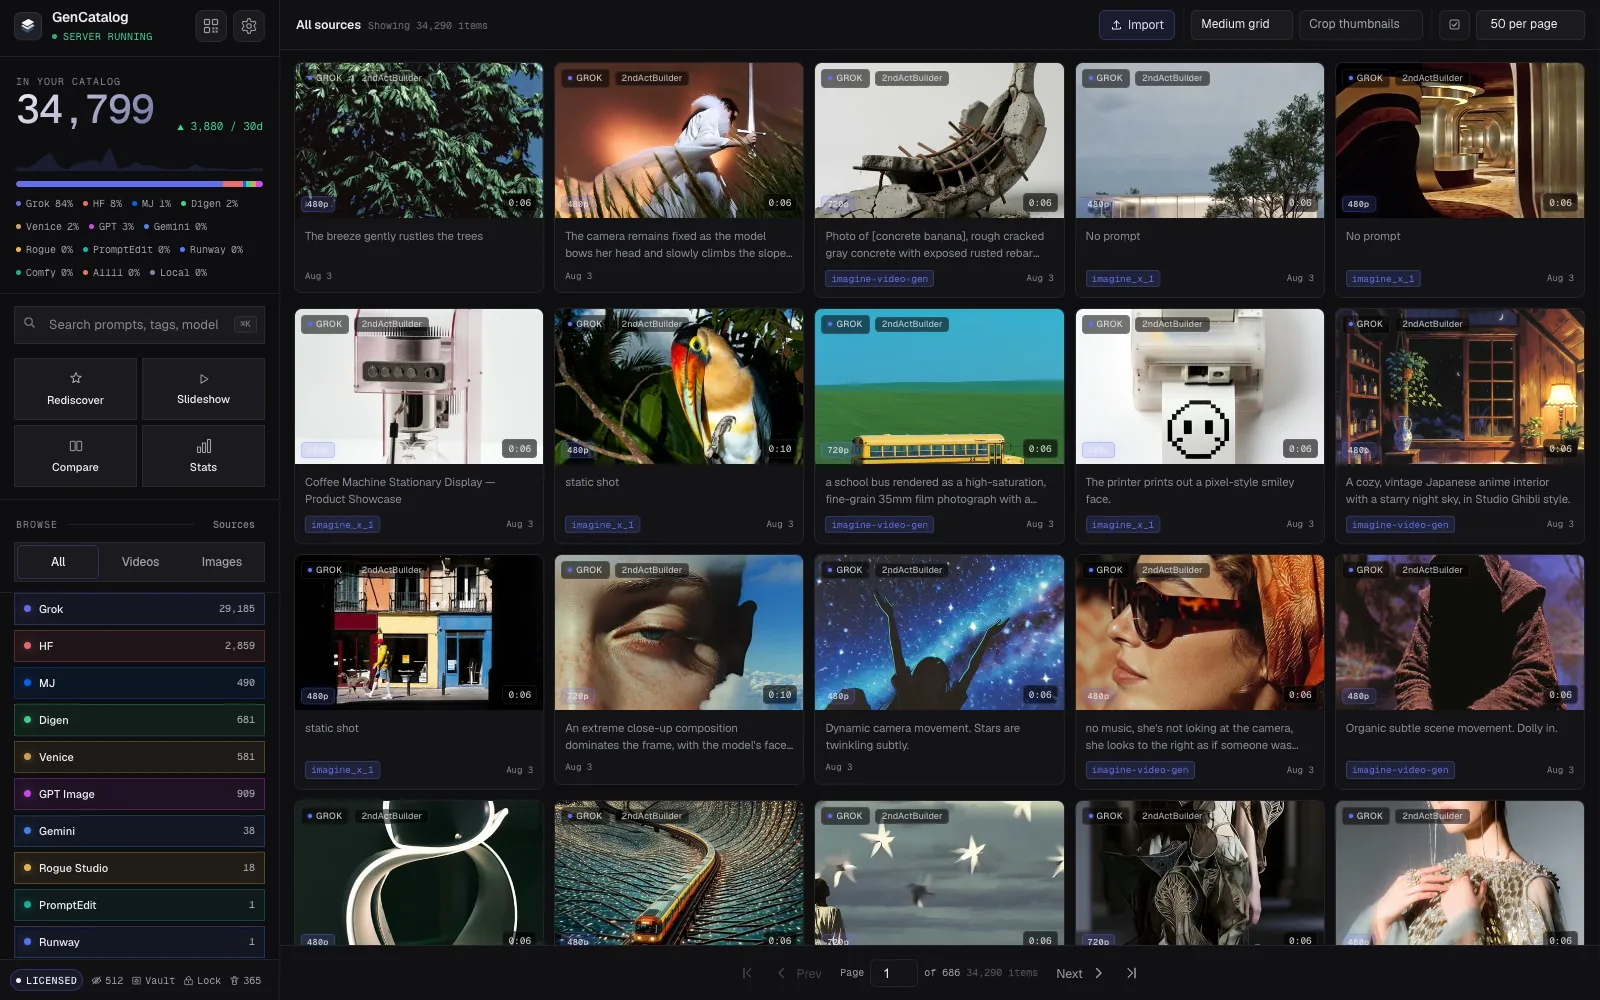The width and height of the screenshot is (1600, 1000).
Task: Switch to the Videos tab
Action: tap(140, 562)
